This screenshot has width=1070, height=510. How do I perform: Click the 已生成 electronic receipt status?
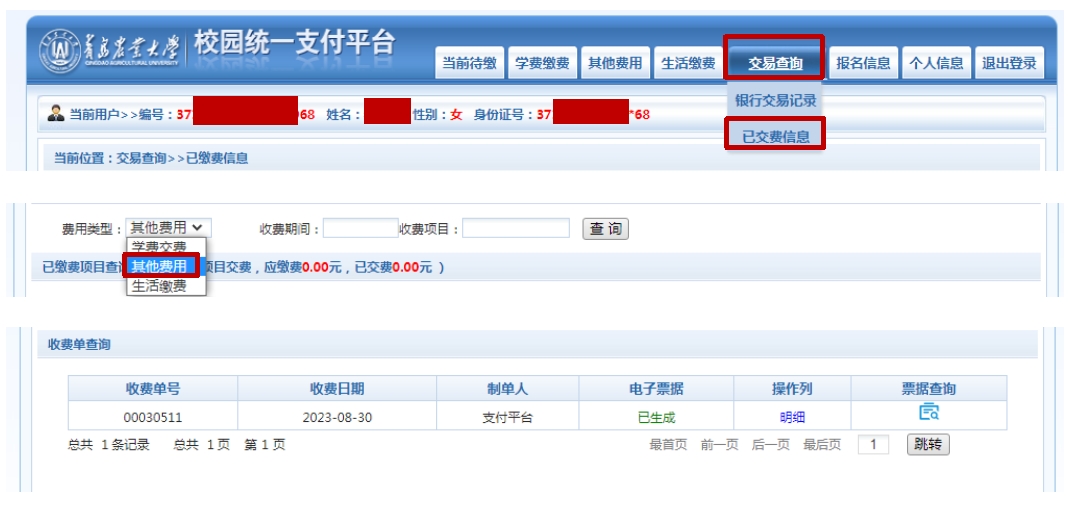tap(656, 417)
